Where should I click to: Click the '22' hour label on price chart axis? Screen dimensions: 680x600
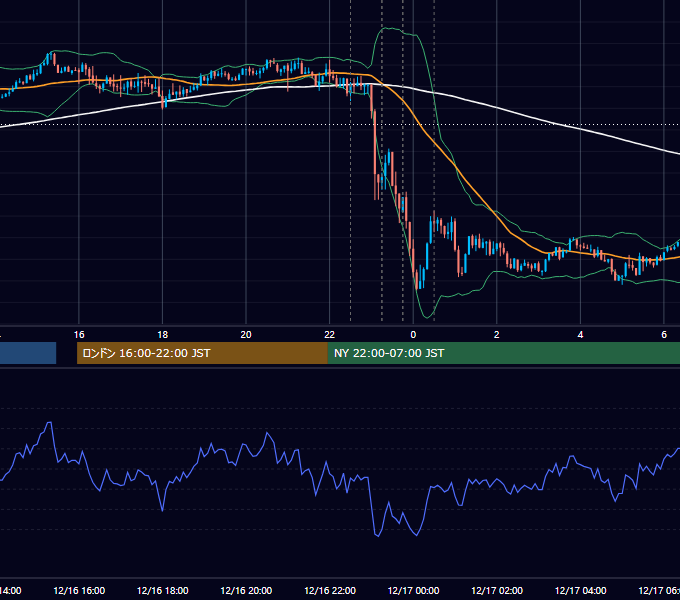coord(330,335)
